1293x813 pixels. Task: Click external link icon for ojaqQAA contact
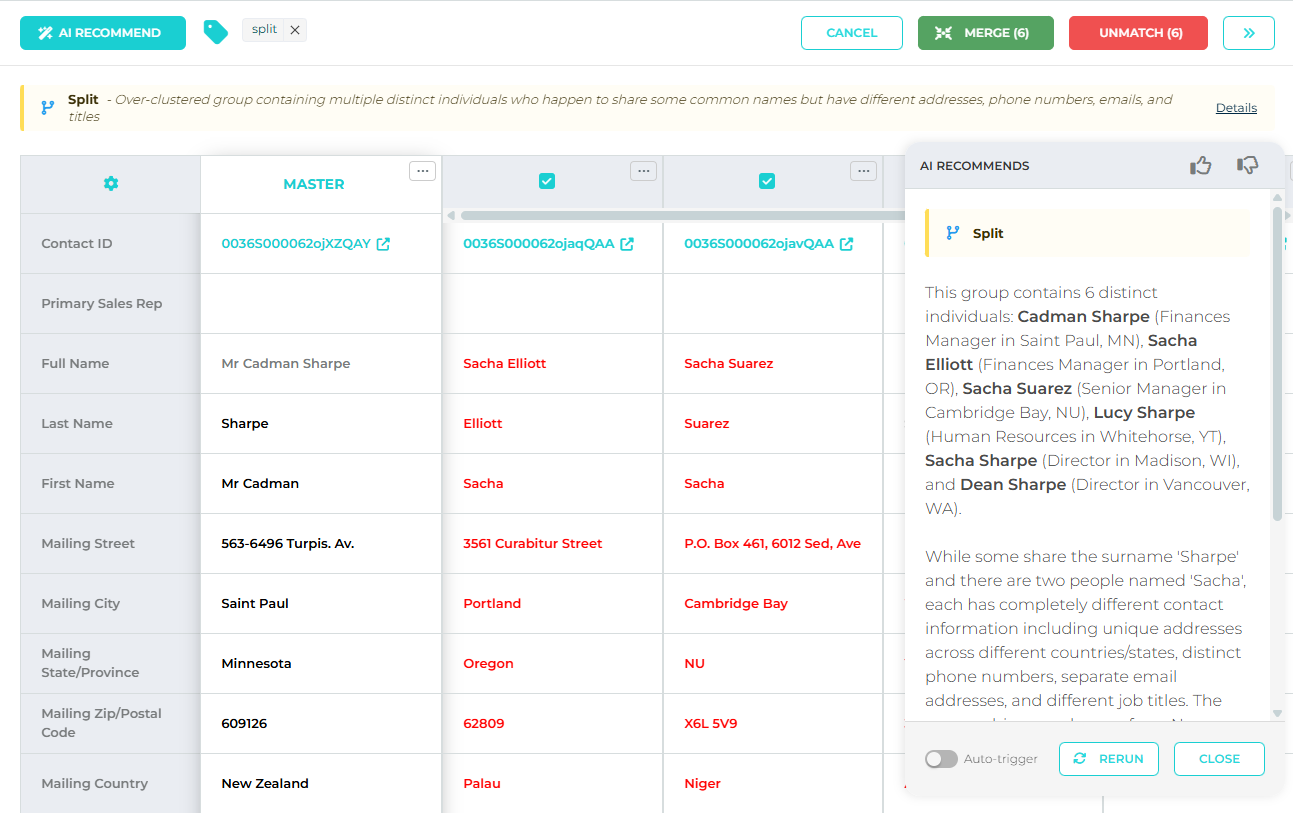(627, 244)
